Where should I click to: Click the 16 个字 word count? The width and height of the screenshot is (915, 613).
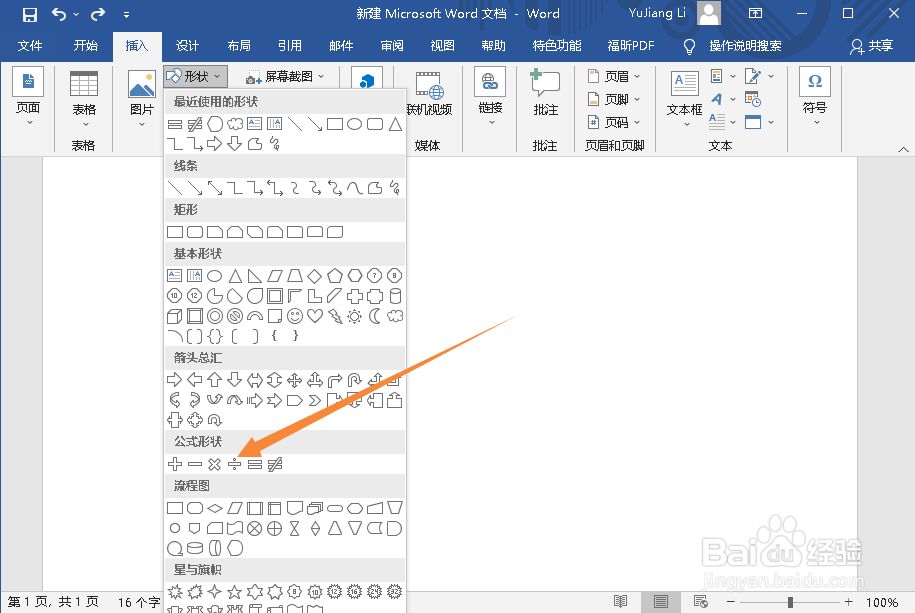click(139, 602)
